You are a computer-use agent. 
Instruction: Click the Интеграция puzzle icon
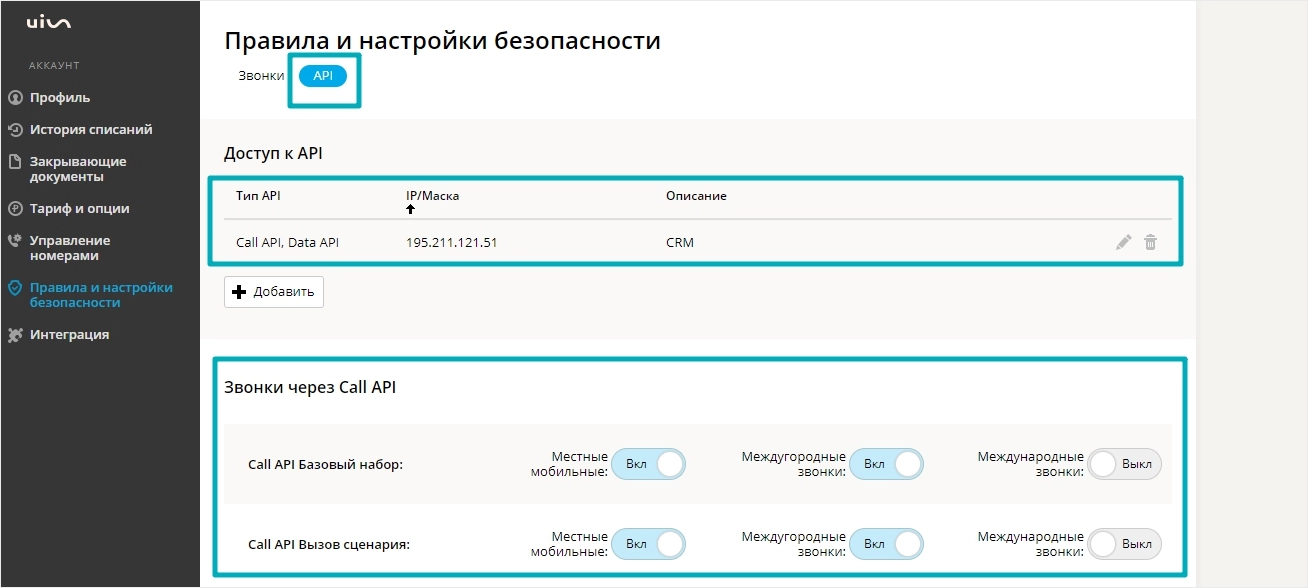(x=14, y=335)
